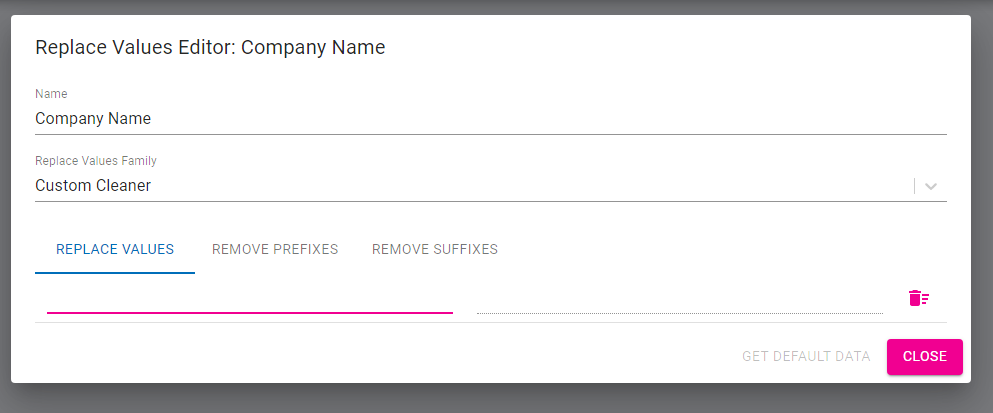Open the Replace Values Family combo box
The width and height of the screenshot is (993, 413).
(470, 186)
